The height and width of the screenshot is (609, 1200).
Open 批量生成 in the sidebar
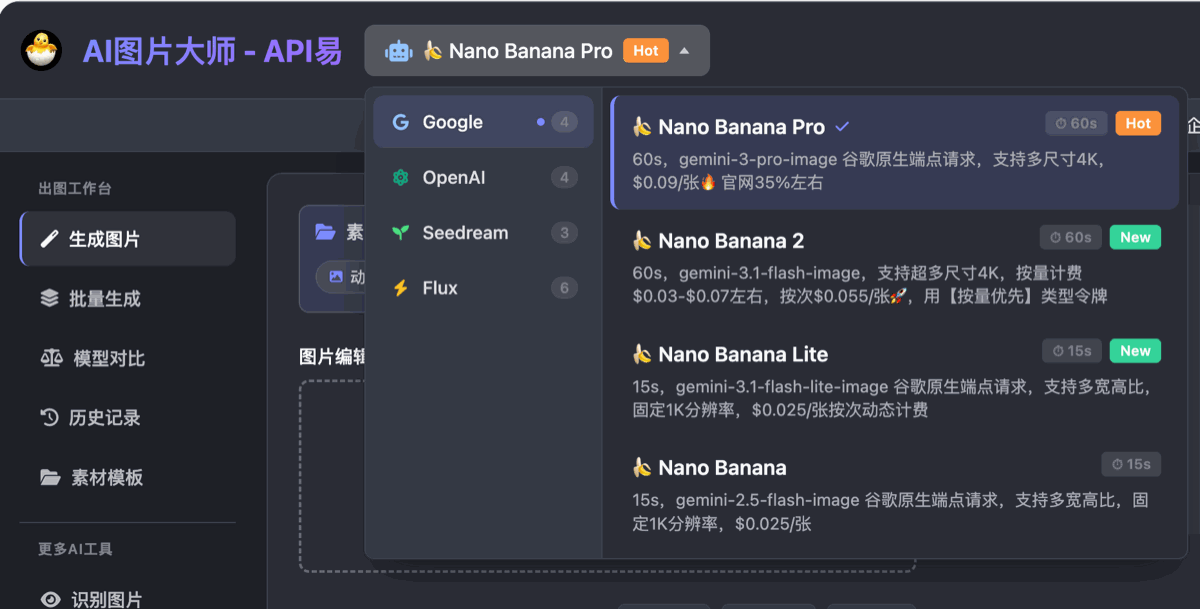tap(128, 298)
